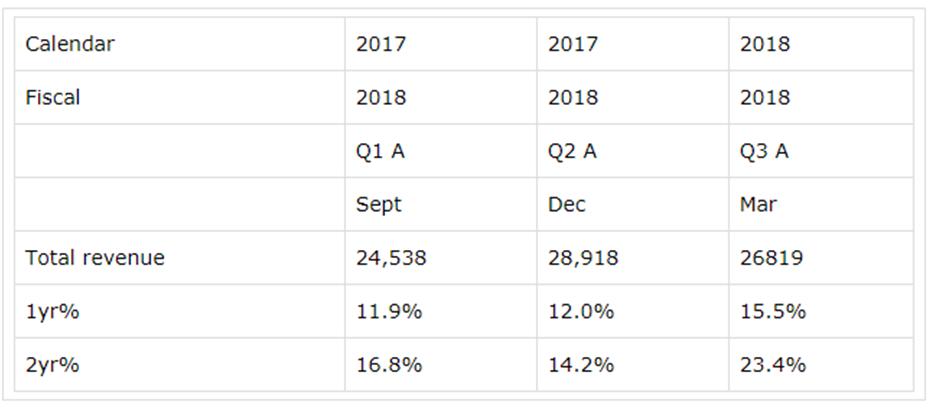The height and width of the screenshot is (408, 930).
Task: Select the Dec month cell
Action: (x=567, y=205)
